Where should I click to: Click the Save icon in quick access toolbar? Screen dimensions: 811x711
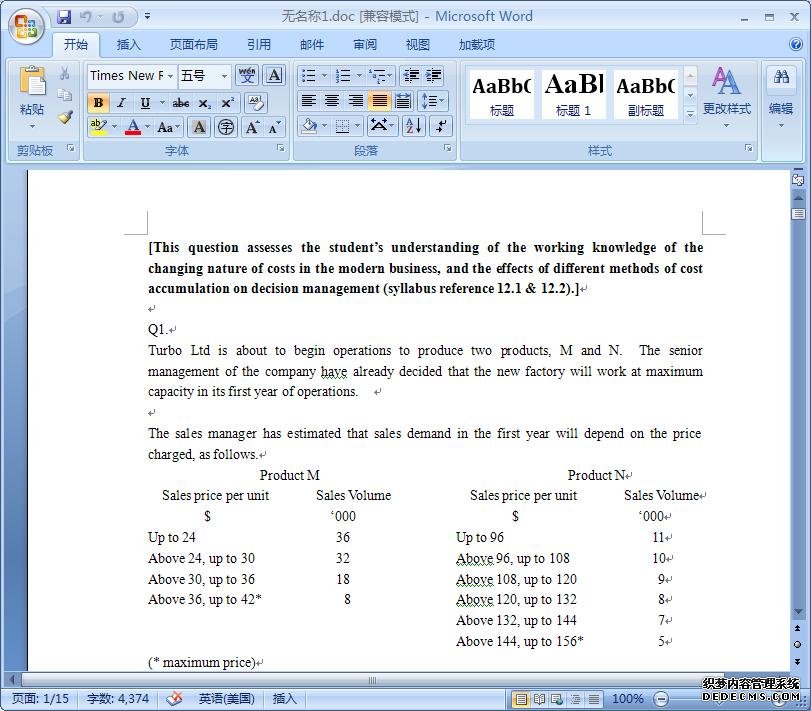[x=65, y=17]
